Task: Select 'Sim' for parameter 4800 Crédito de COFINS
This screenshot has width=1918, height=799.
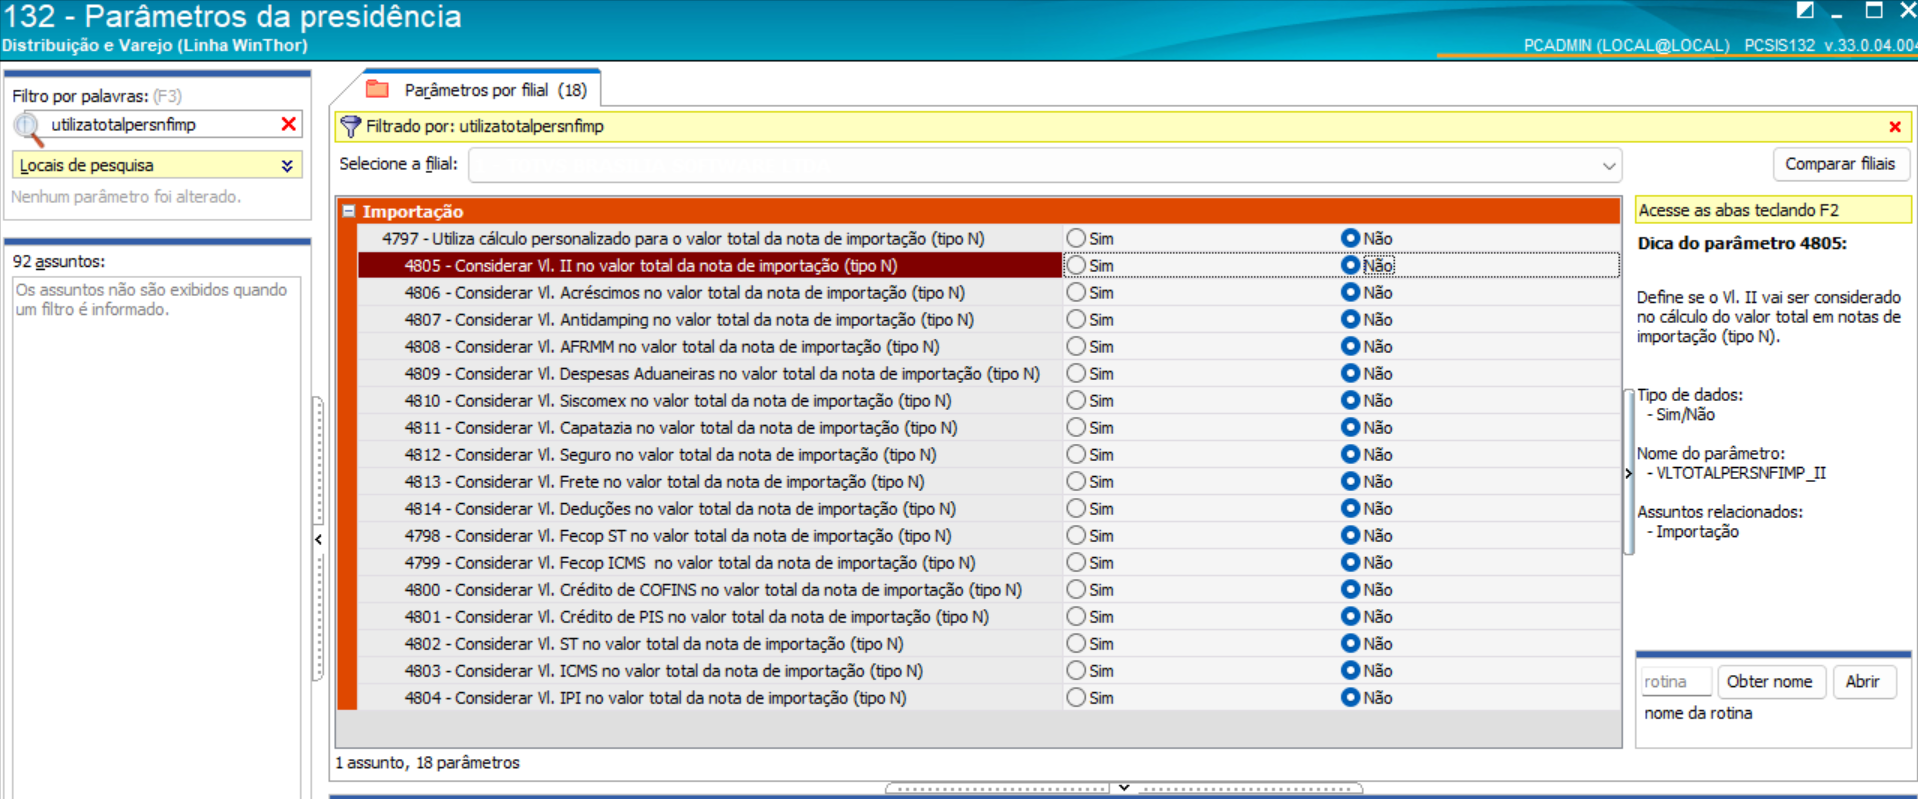Action: pyautogui.click(x=1076, y=589)
